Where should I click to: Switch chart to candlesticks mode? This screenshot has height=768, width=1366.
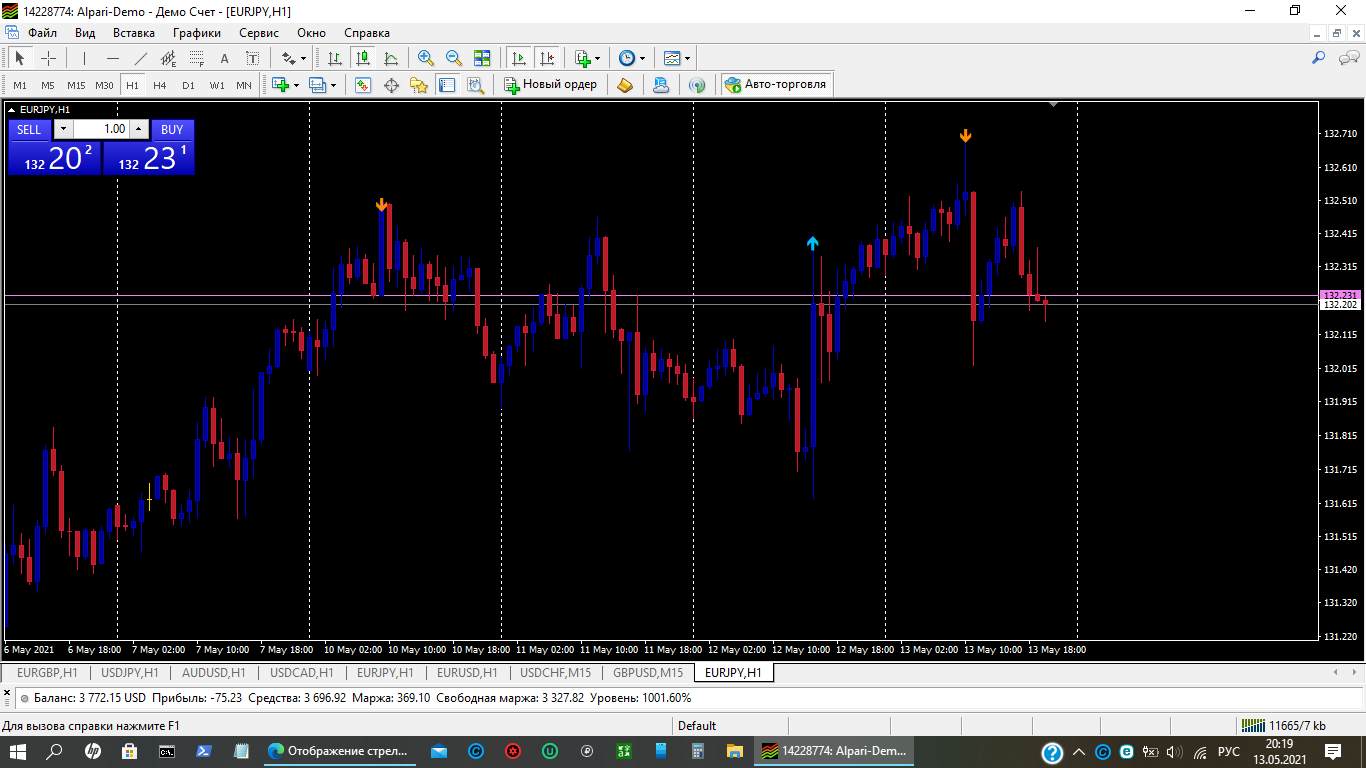point(363,58)
